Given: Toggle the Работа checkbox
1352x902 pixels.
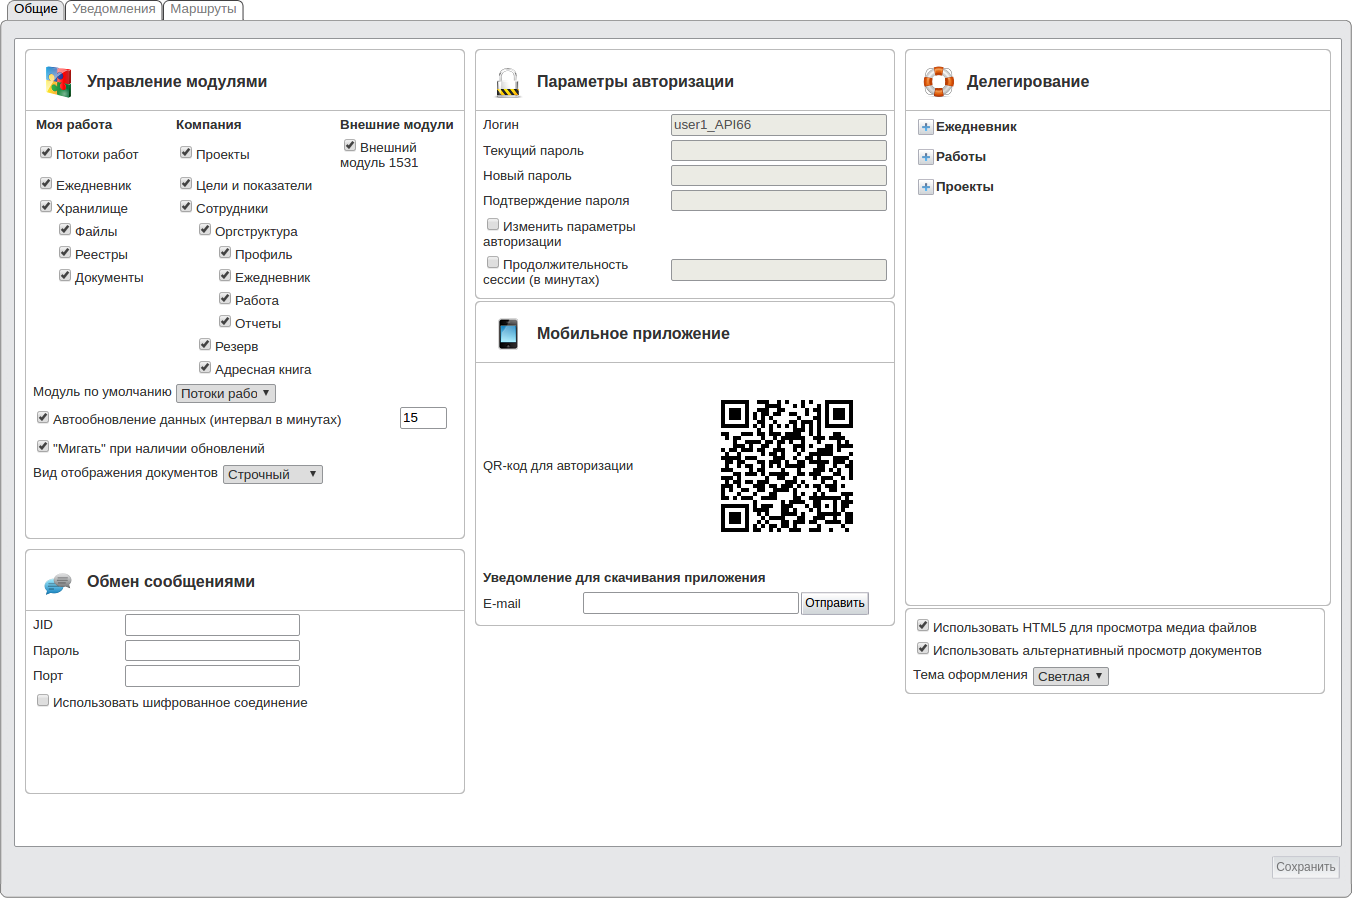Looking at the screenshot, I should tap(225, 298).
